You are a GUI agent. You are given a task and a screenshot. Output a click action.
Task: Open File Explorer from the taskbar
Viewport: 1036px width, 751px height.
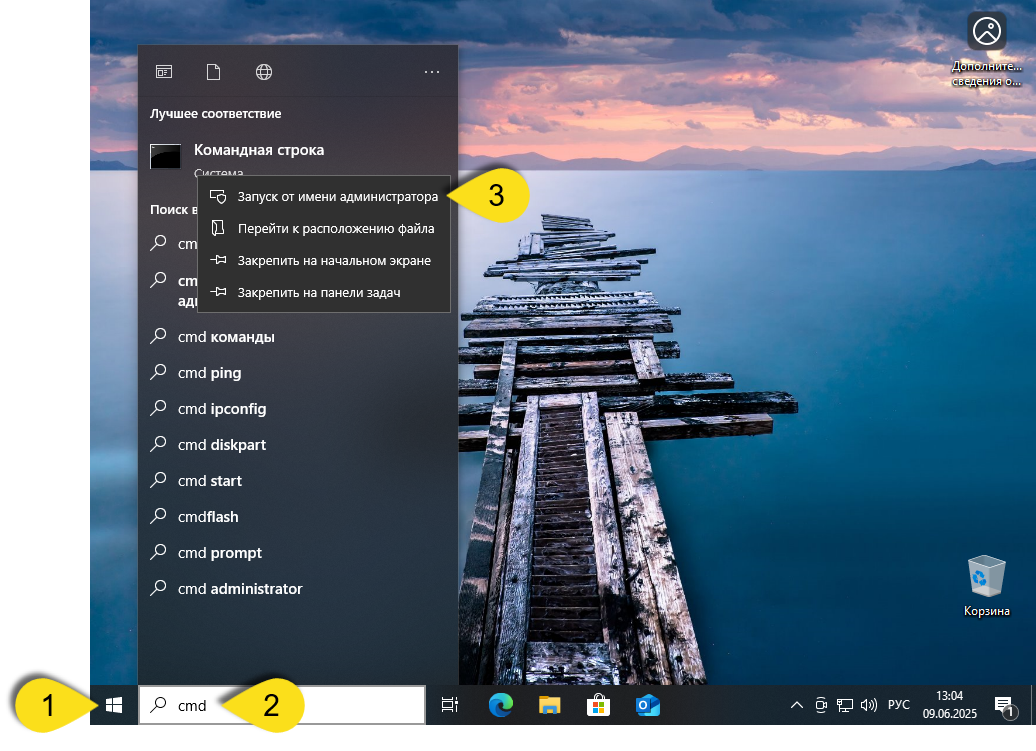pyautogui.click(x=548, y=705)
